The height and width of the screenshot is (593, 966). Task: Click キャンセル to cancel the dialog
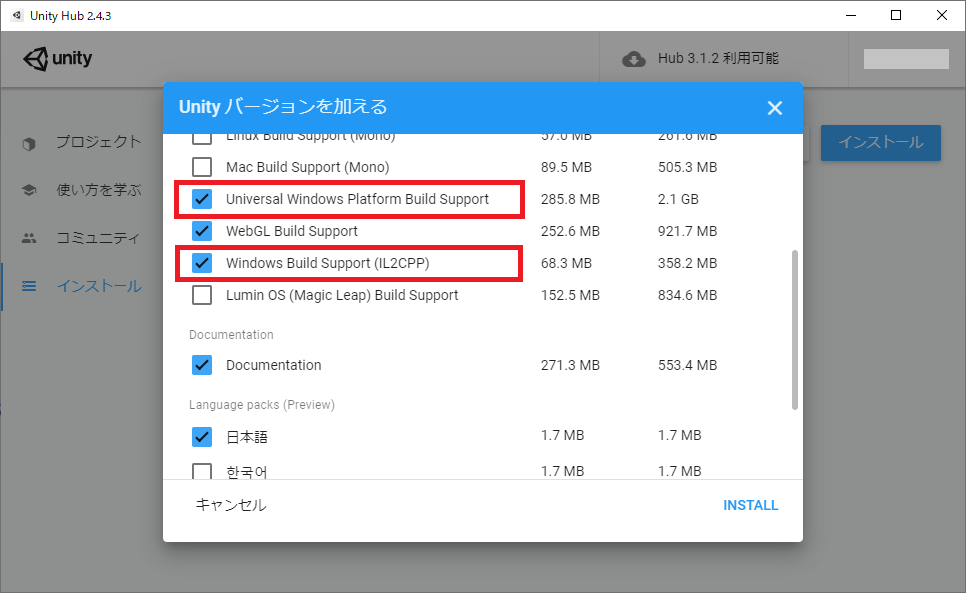click(x=231, y=505)
